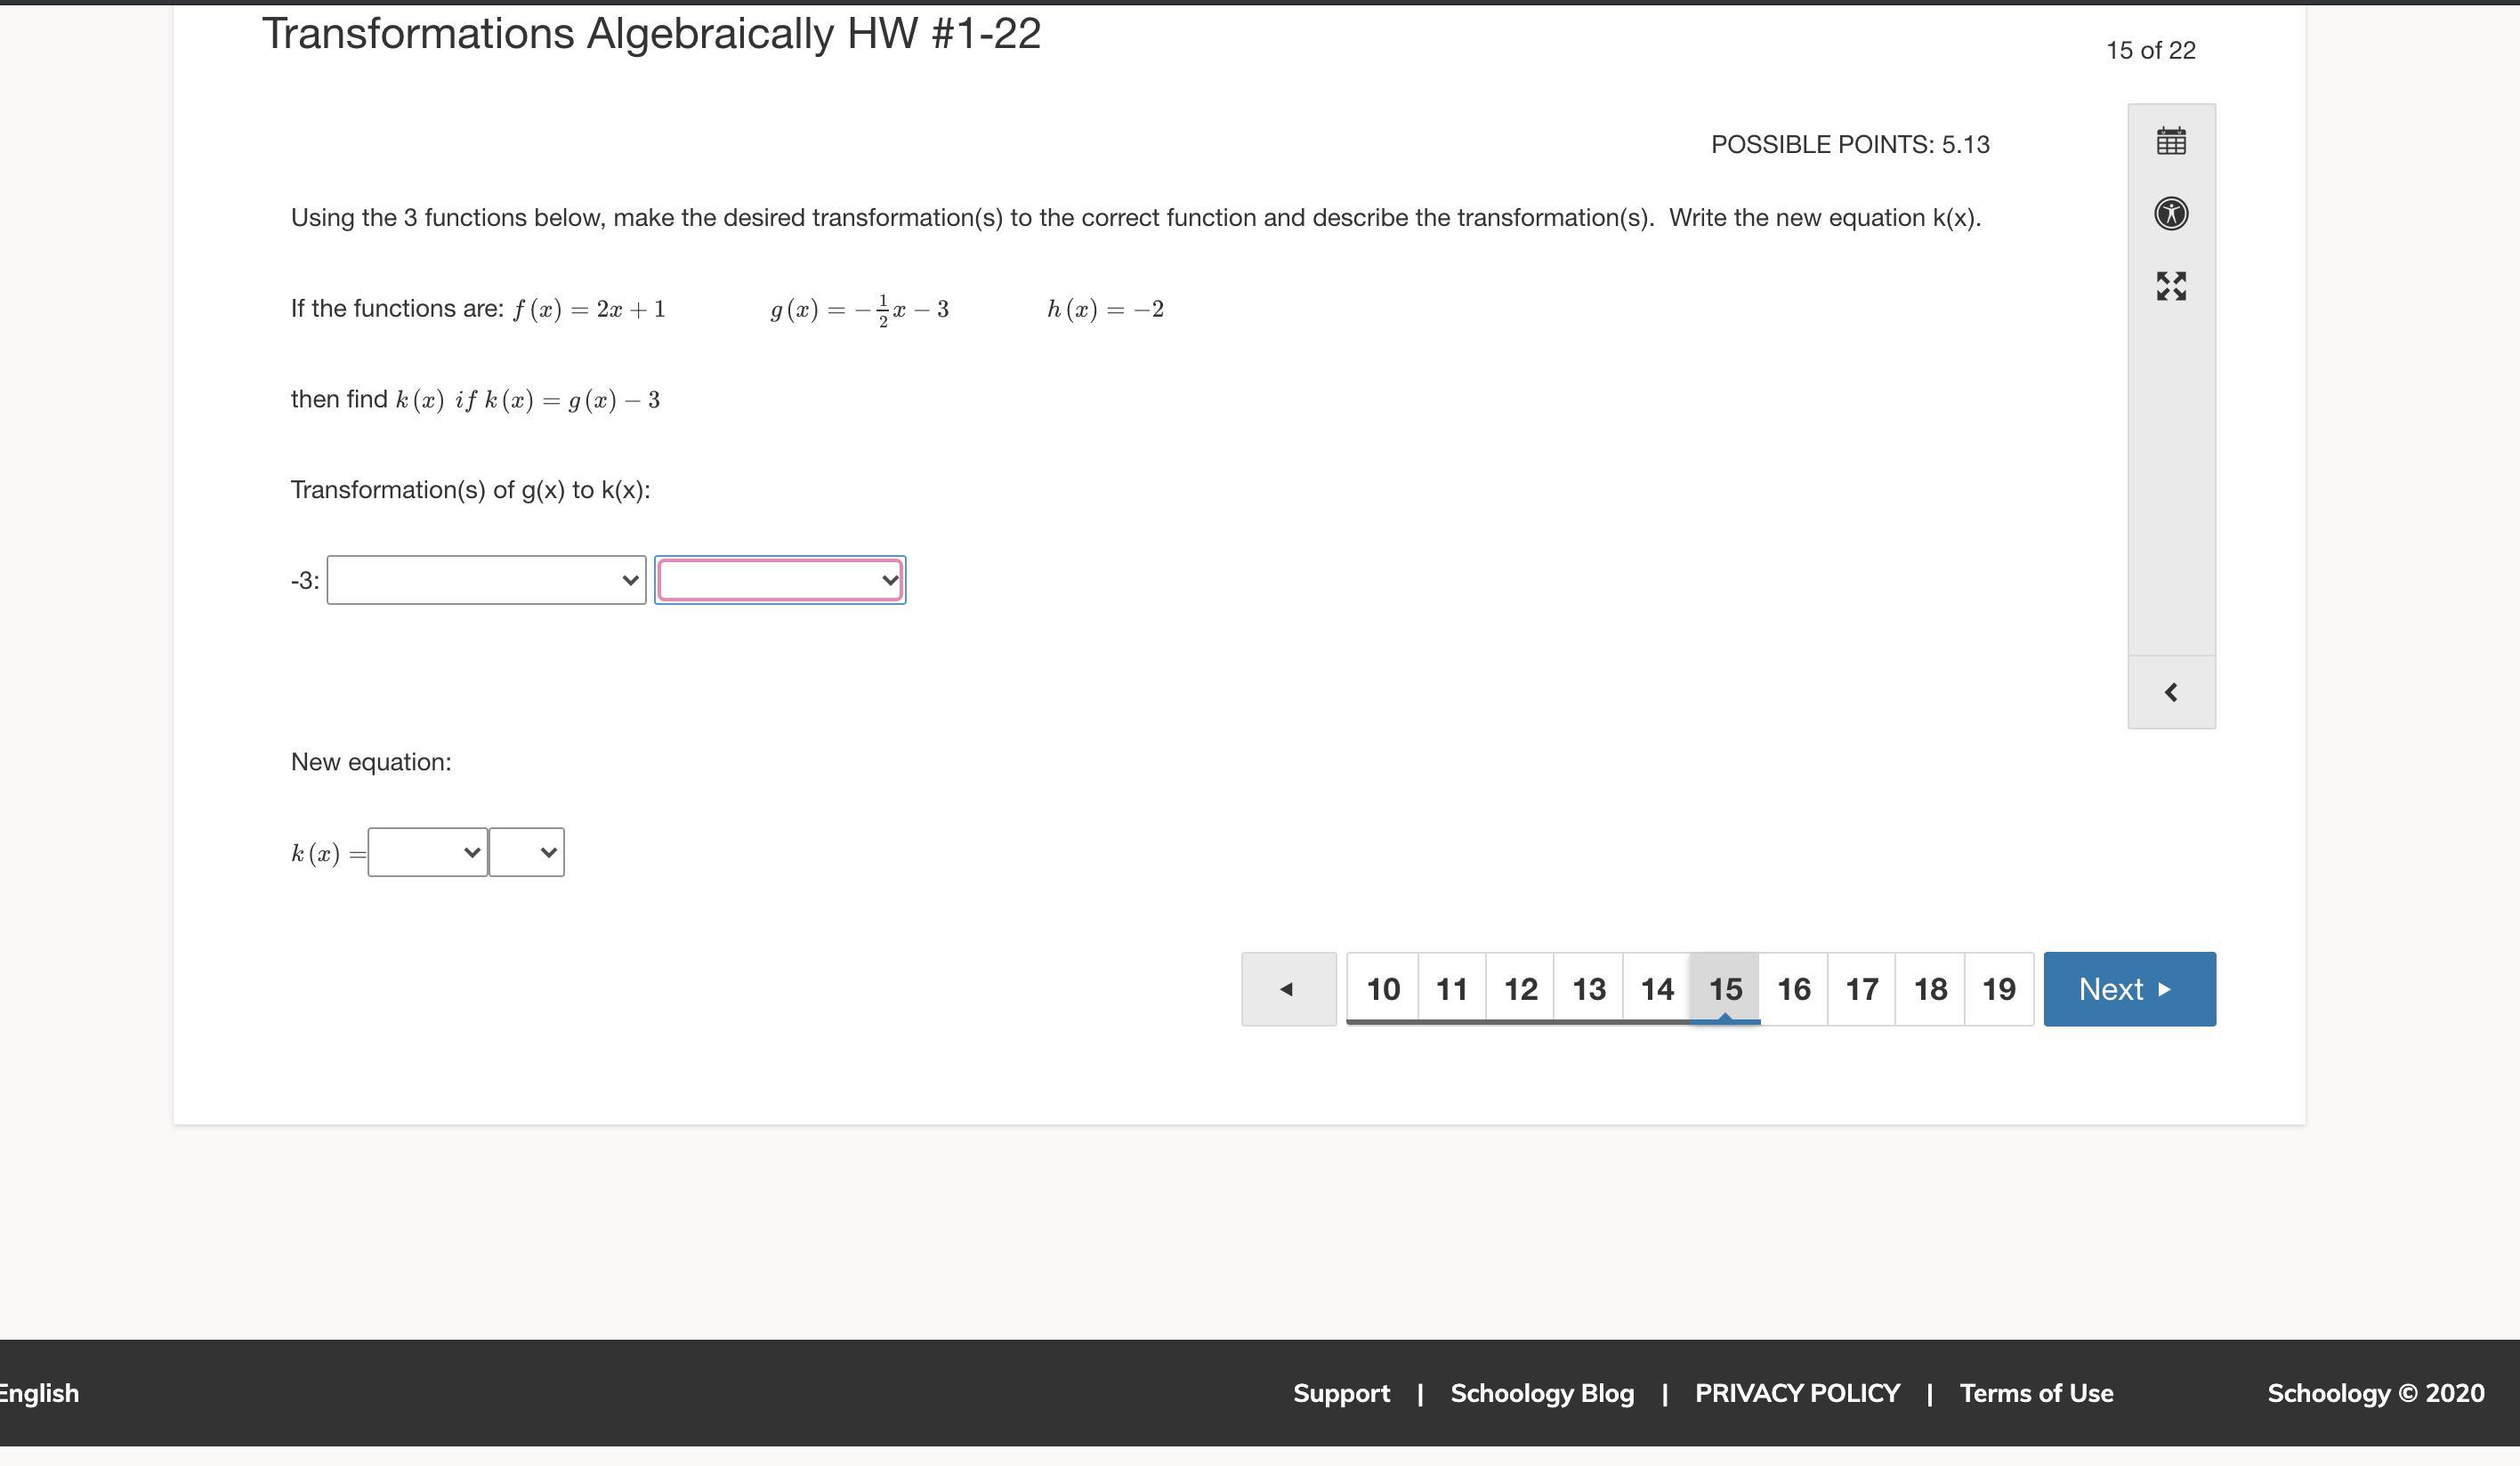Screen dimensions: 2520x1466
Task: Open the Schoology Blog link
Action: pos(1542,1393)
